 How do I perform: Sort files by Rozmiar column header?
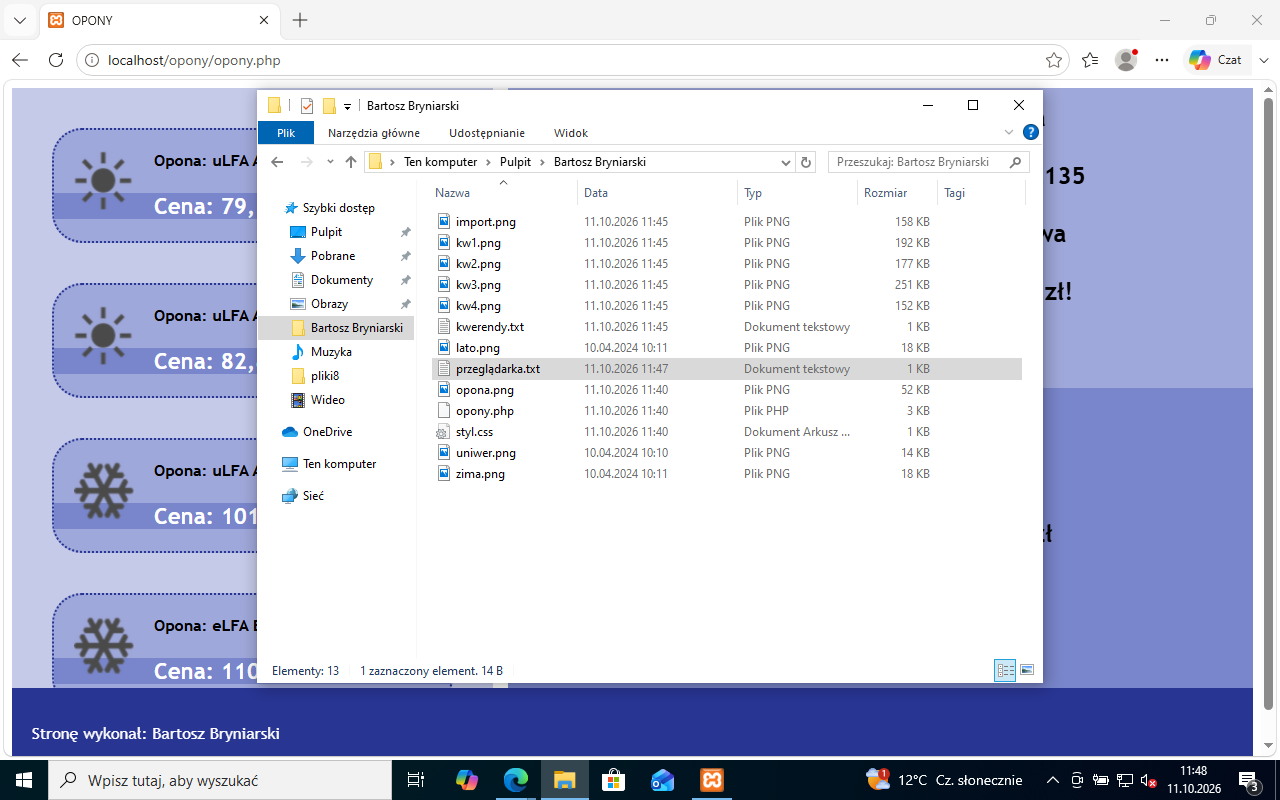click(x=897, y=193)
